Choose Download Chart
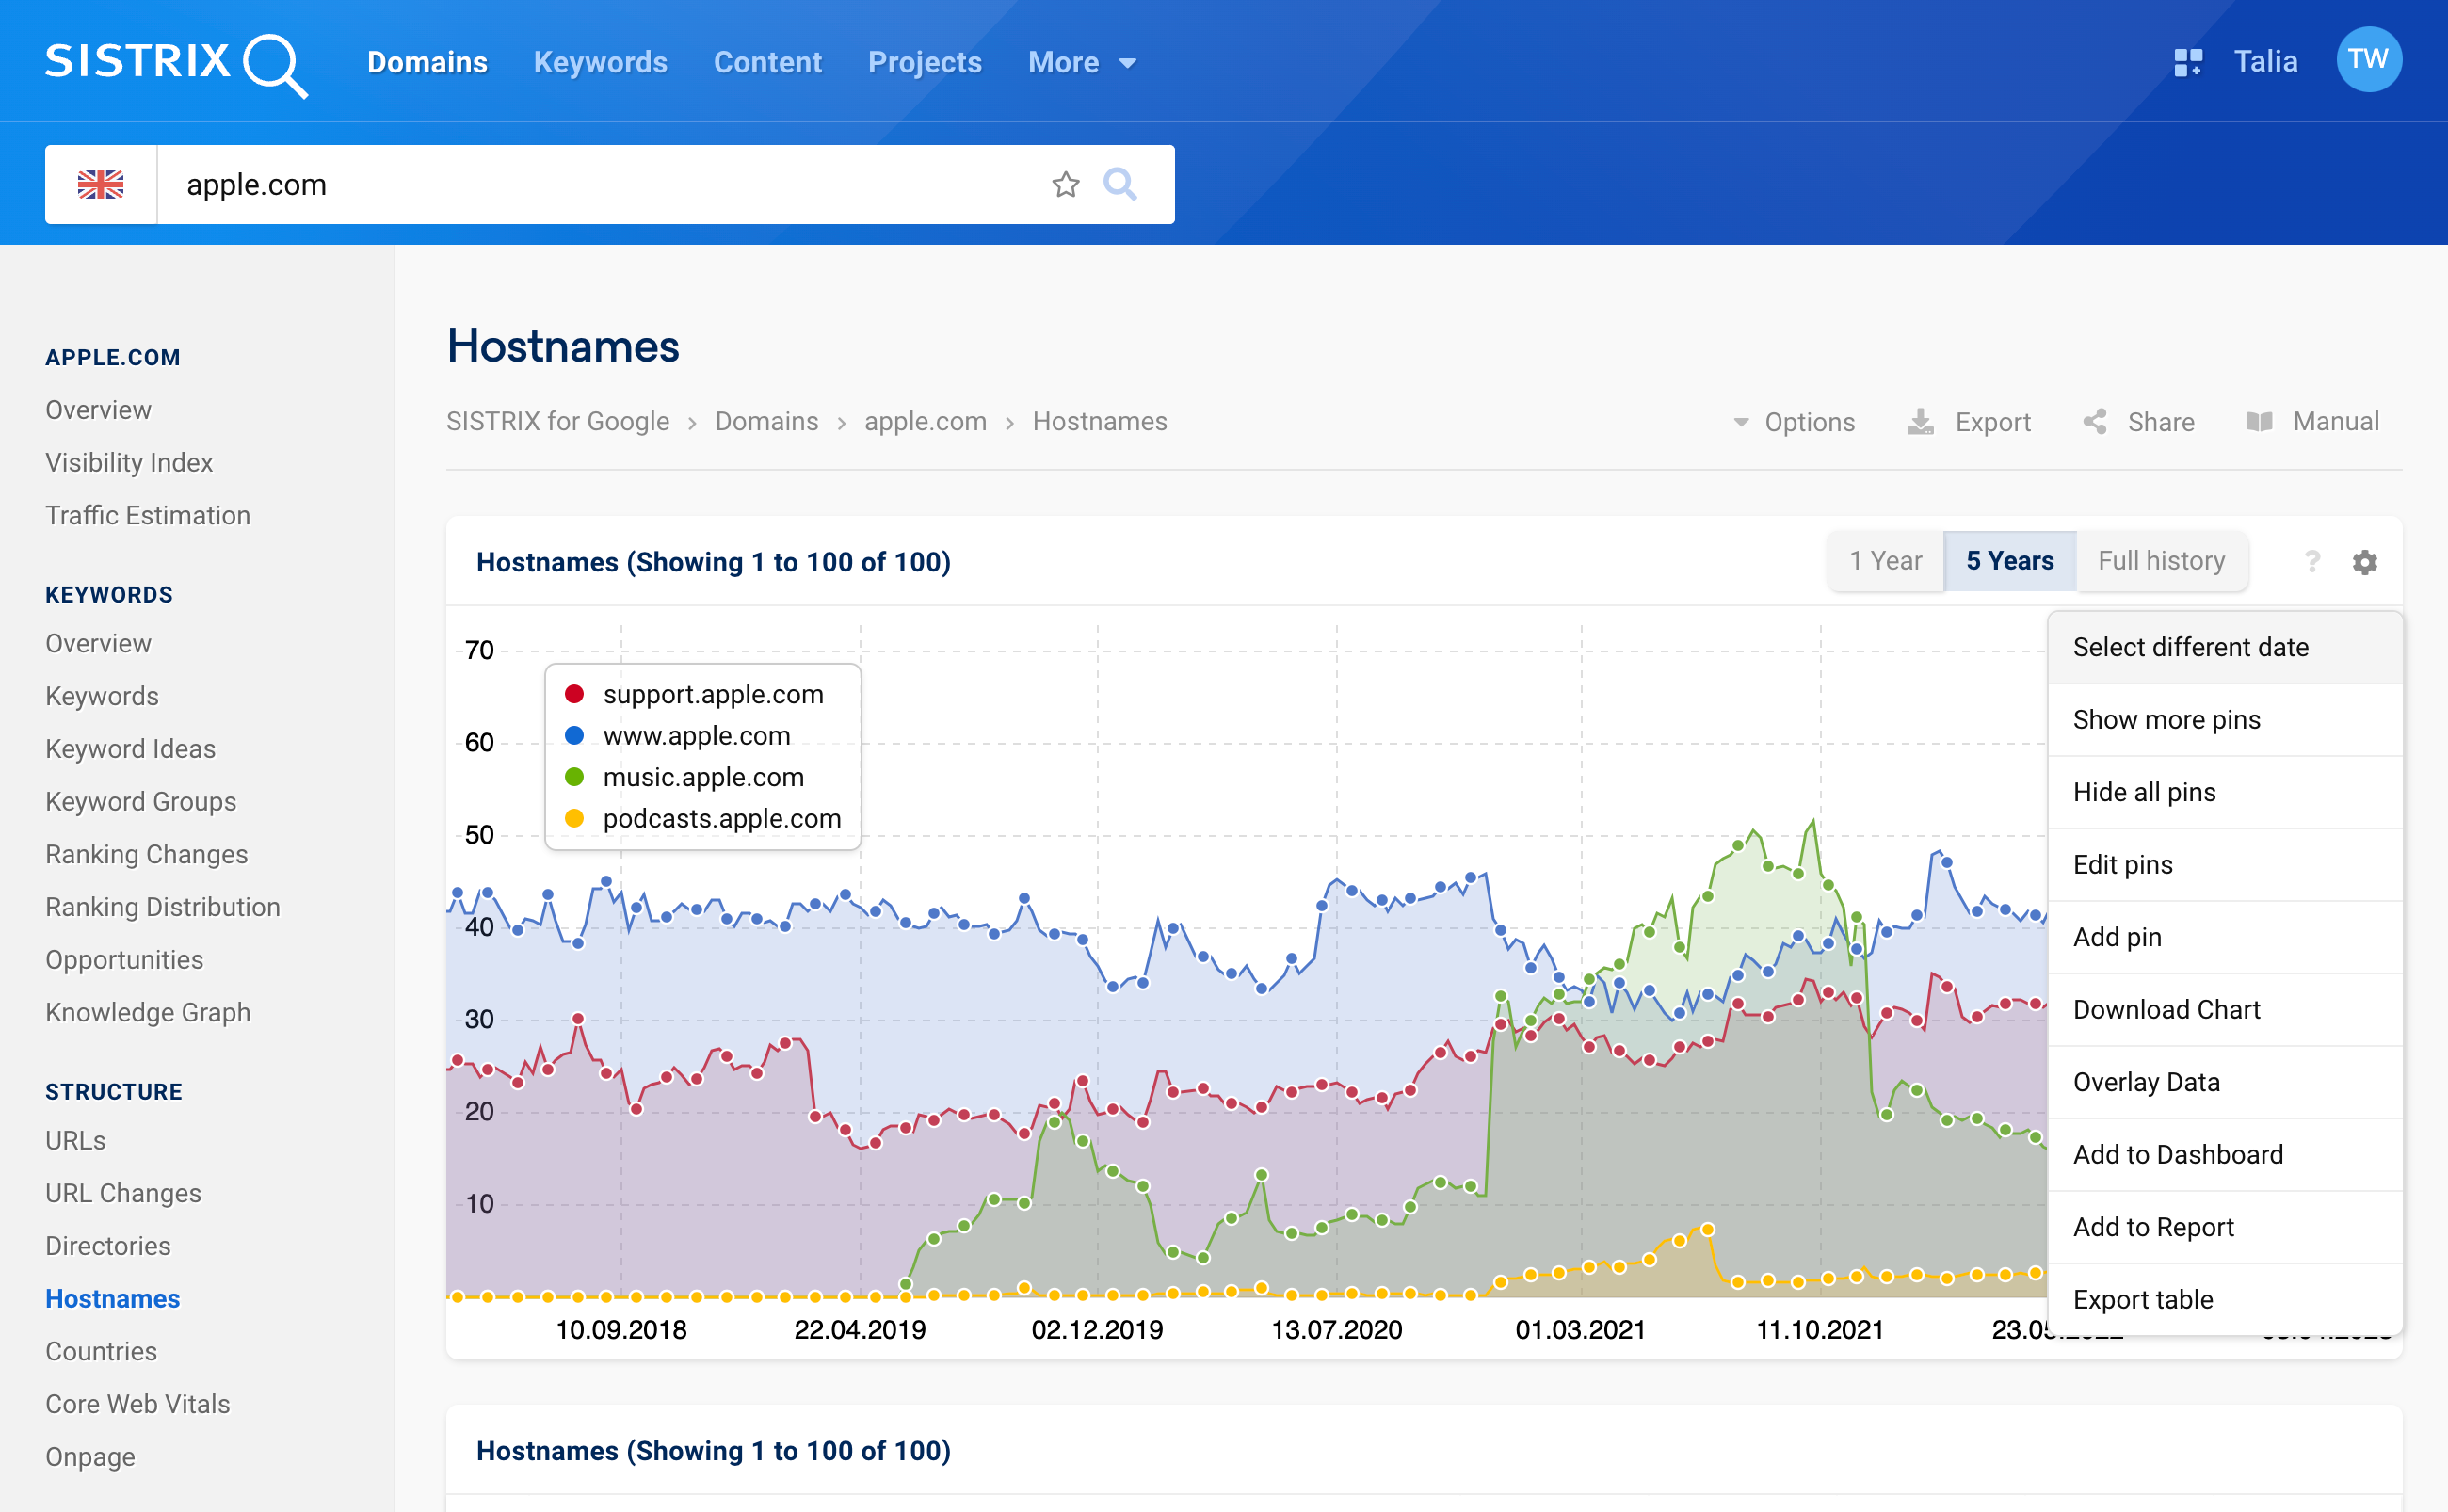The height and width of the screenshot is (1512, 2448). (x=2224, y=1010)
